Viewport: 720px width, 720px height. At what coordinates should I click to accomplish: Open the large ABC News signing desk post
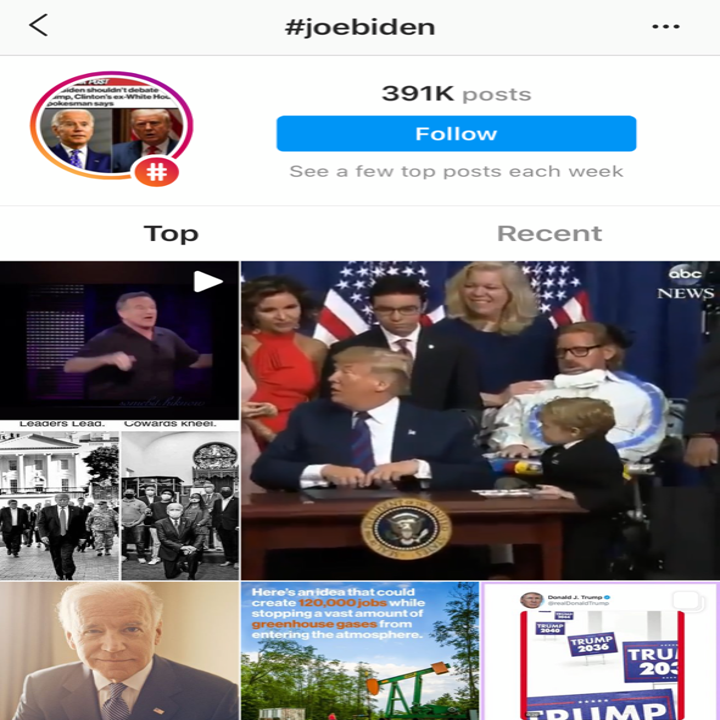480,420
